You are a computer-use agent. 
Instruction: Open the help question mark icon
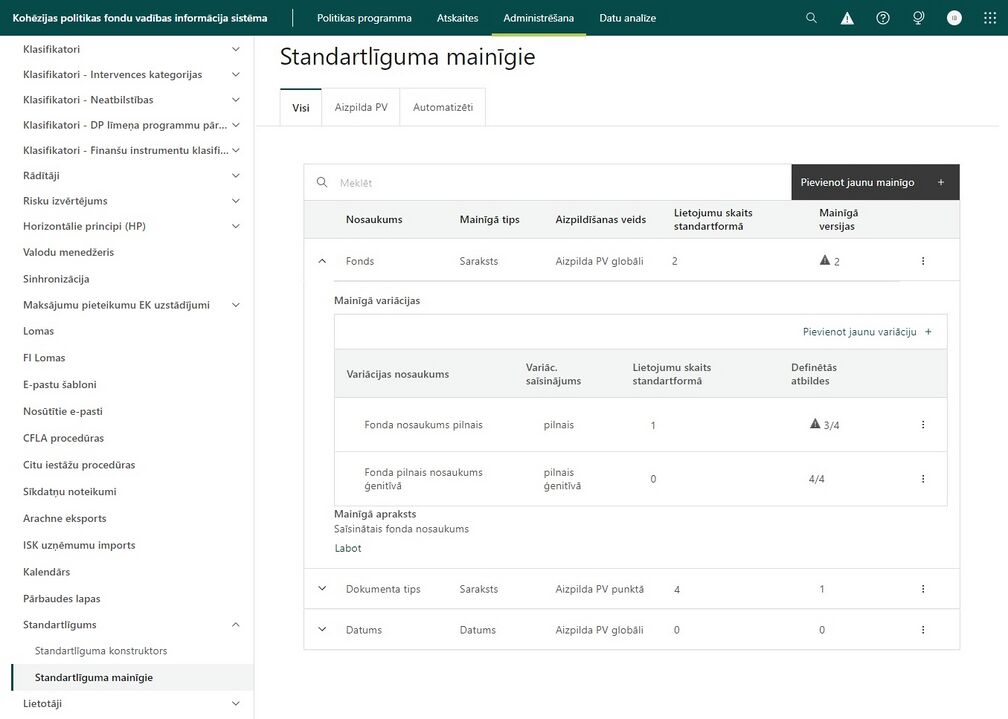[x=883, y=18]
